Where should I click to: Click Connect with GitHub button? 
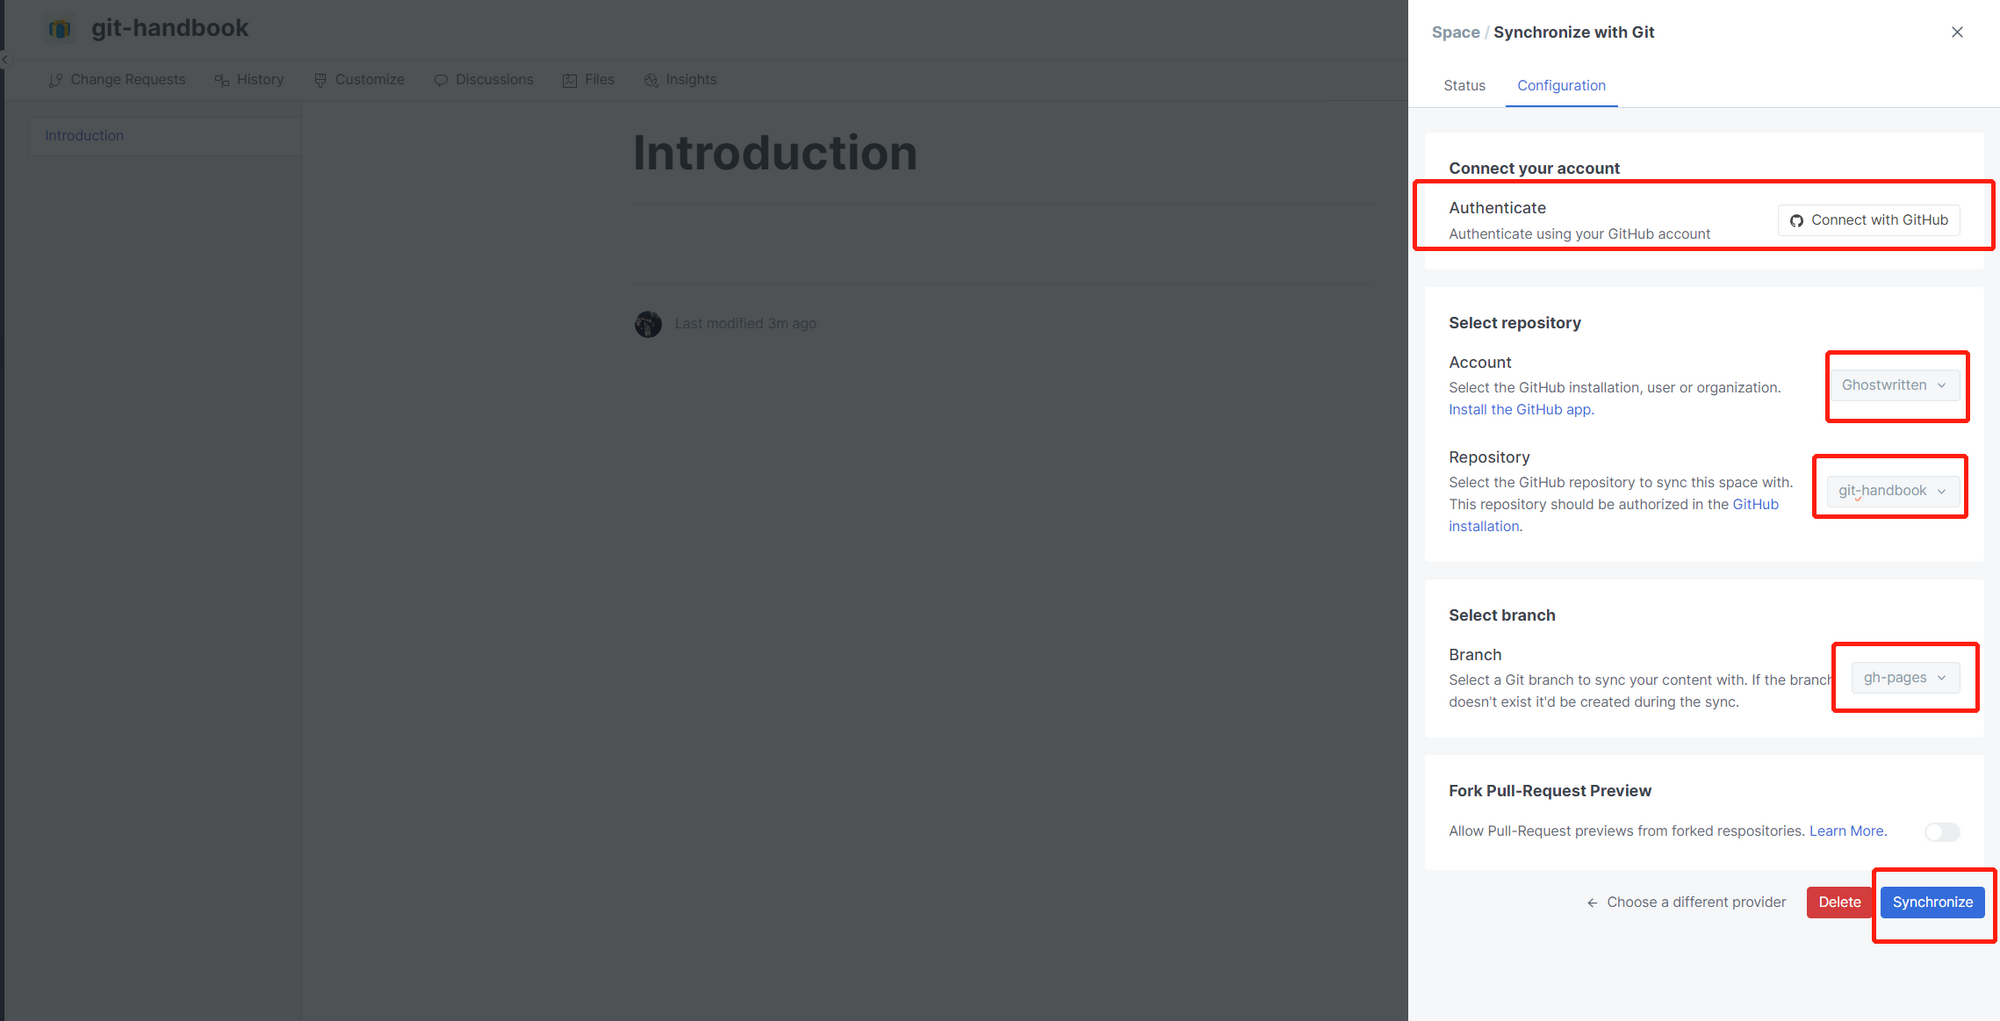[1868, 220]
